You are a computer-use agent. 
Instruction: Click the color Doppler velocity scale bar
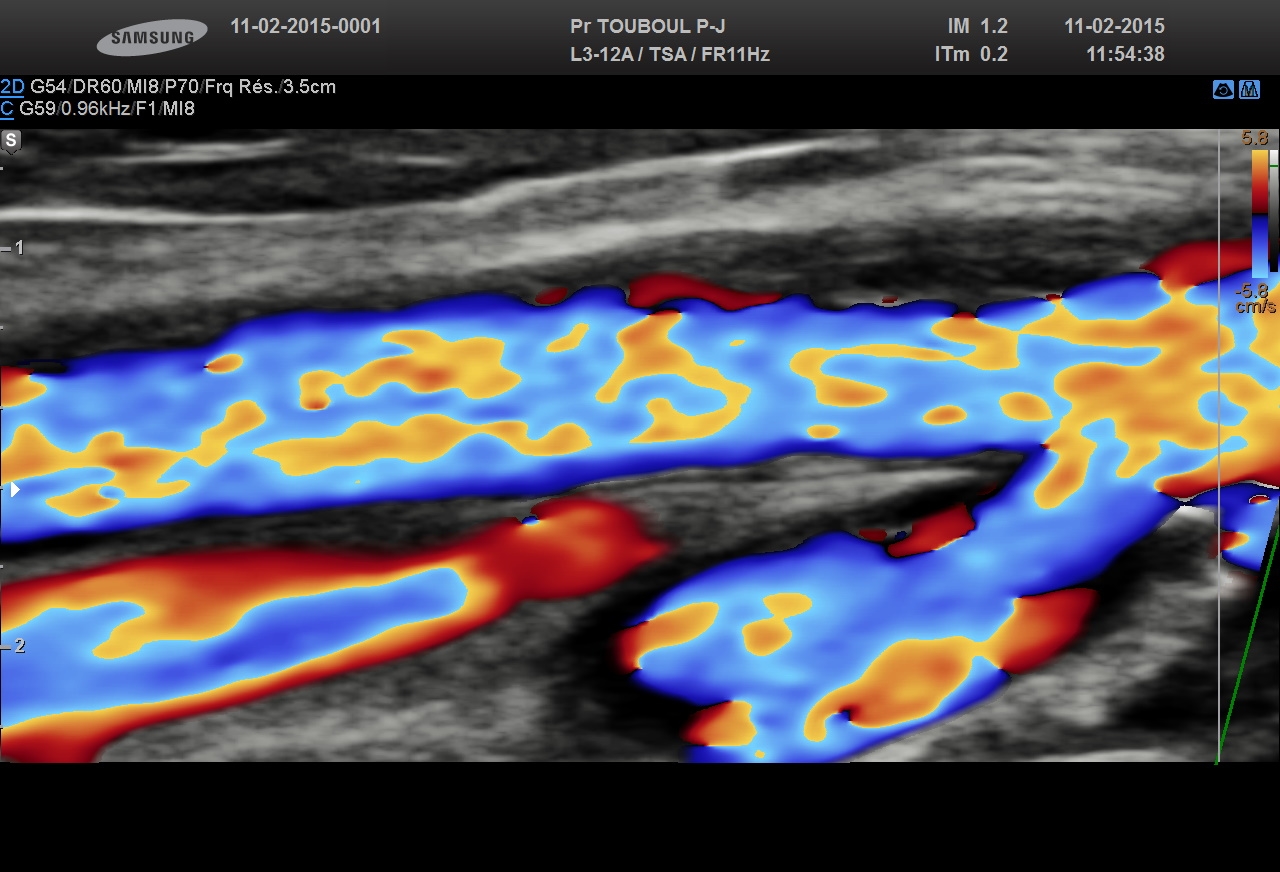[1259, 210]
